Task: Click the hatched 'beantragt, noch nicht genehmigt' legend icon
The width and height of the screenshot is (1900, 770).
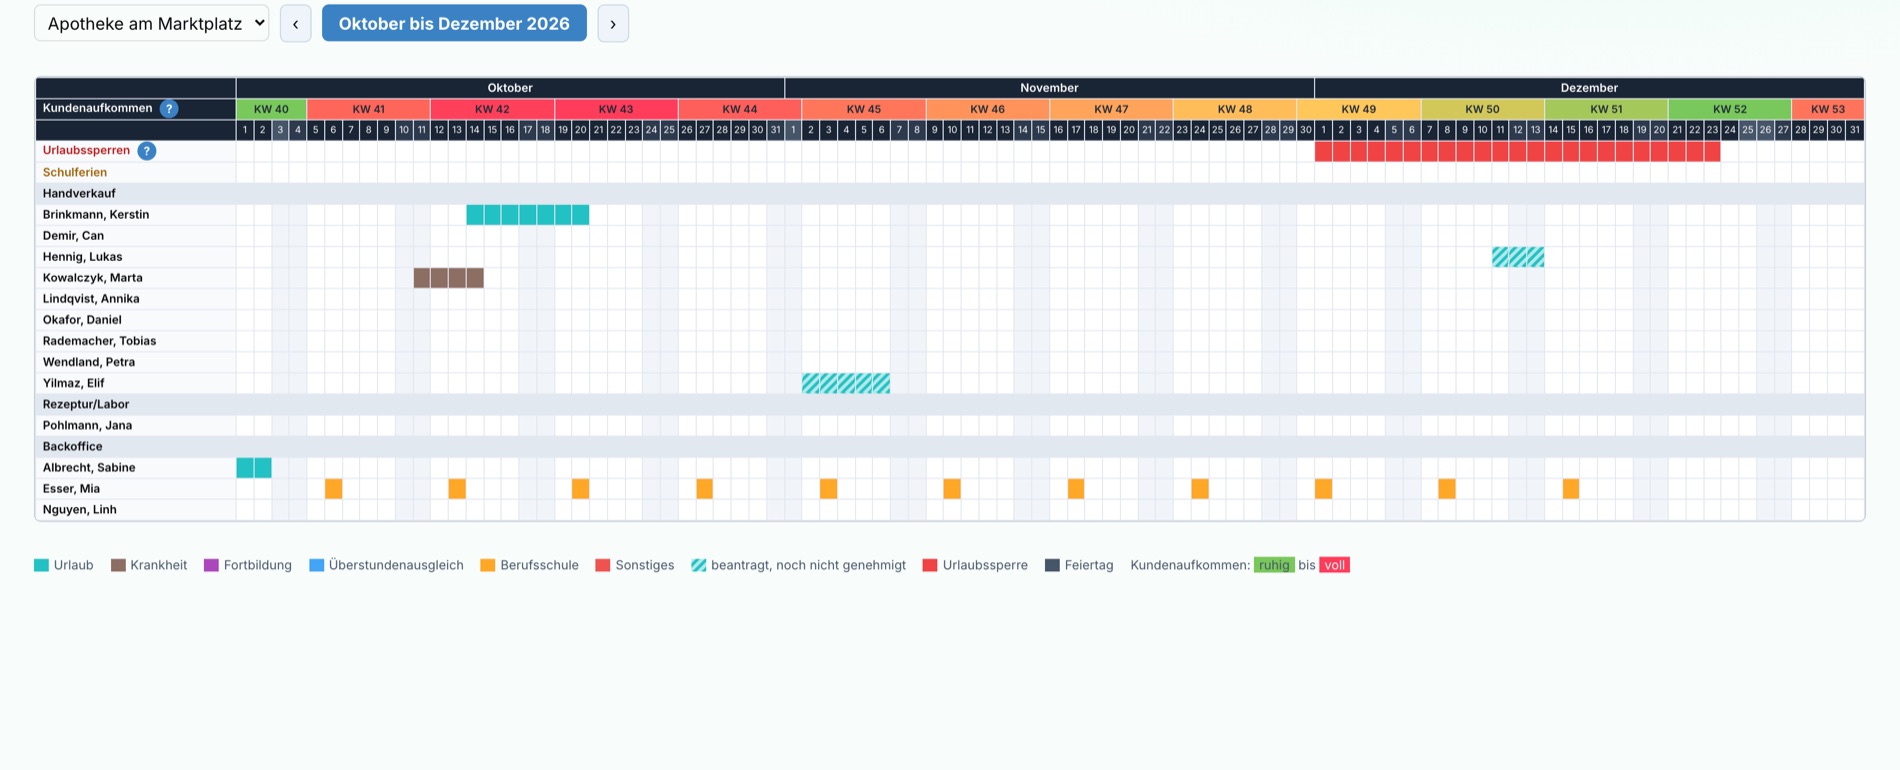Action: click(698, 565)
